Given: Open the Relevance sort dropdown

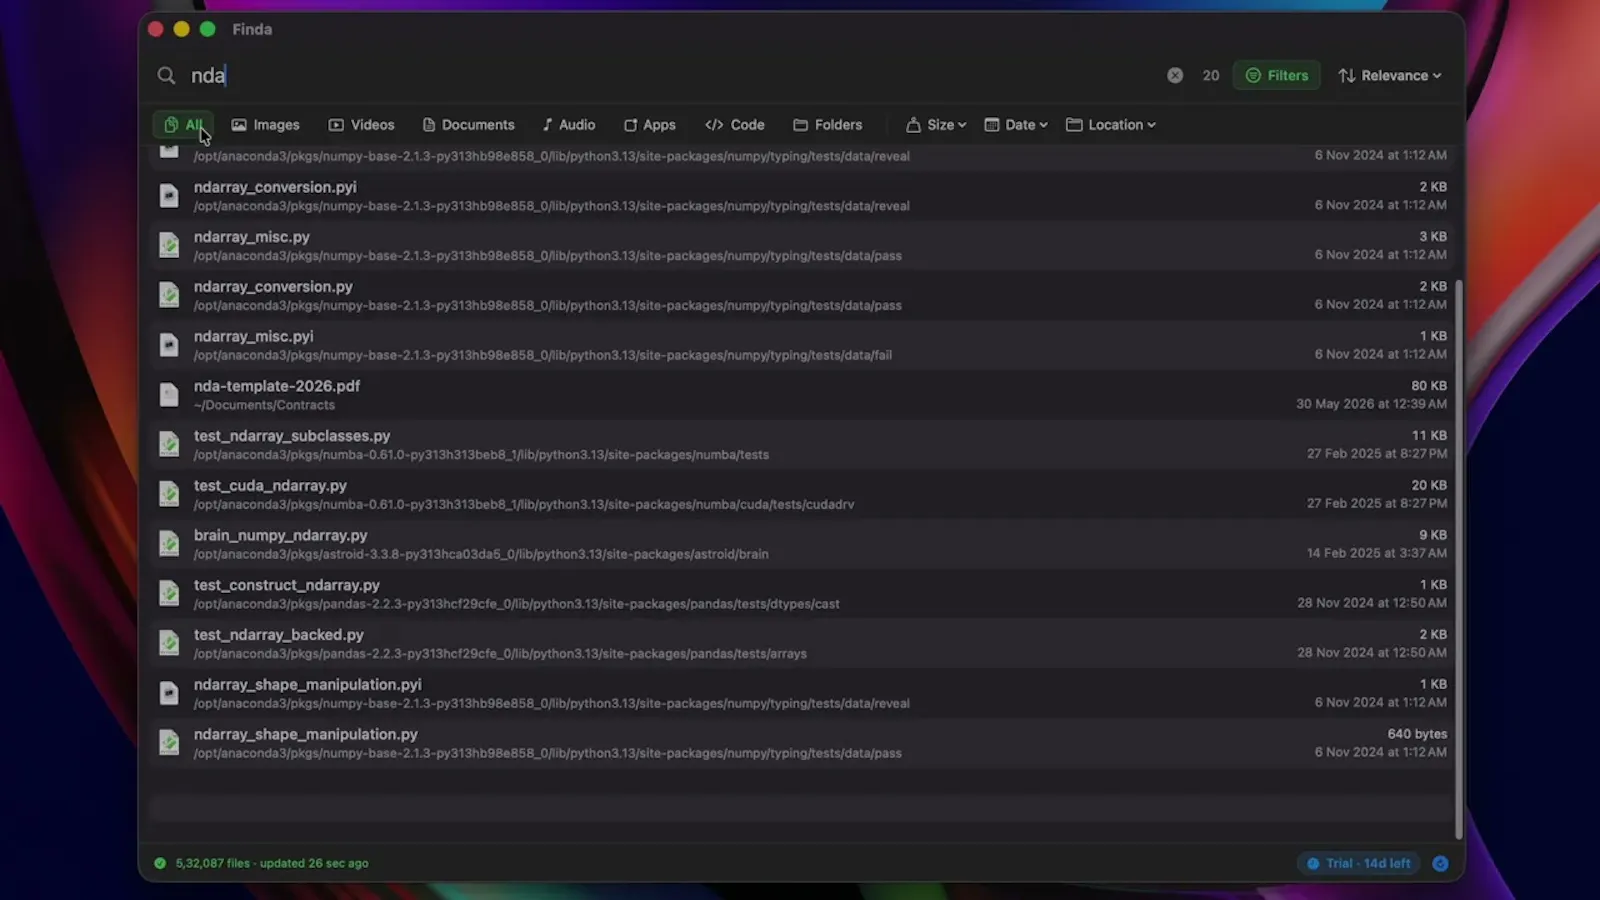Looking at the screenshot, I should tap(1390, 75).
